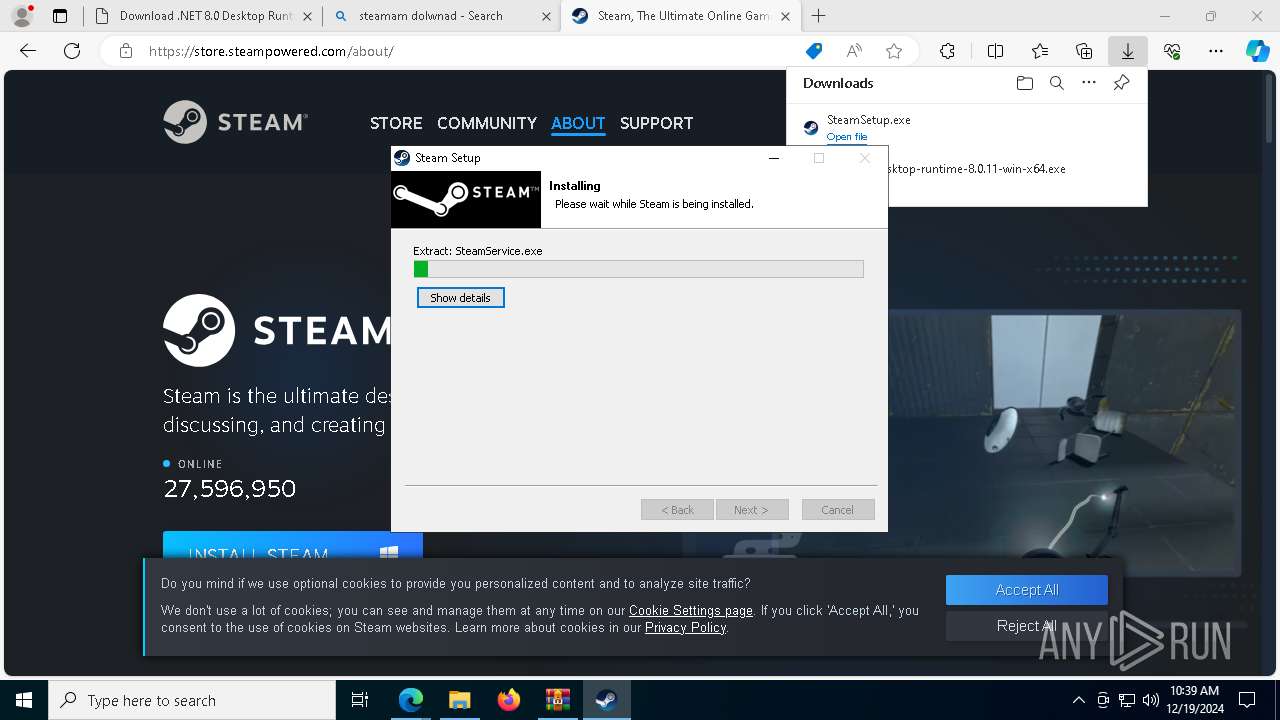Open Edge Settings and more menu
1280x720 pixels.
coord(1216,51)
